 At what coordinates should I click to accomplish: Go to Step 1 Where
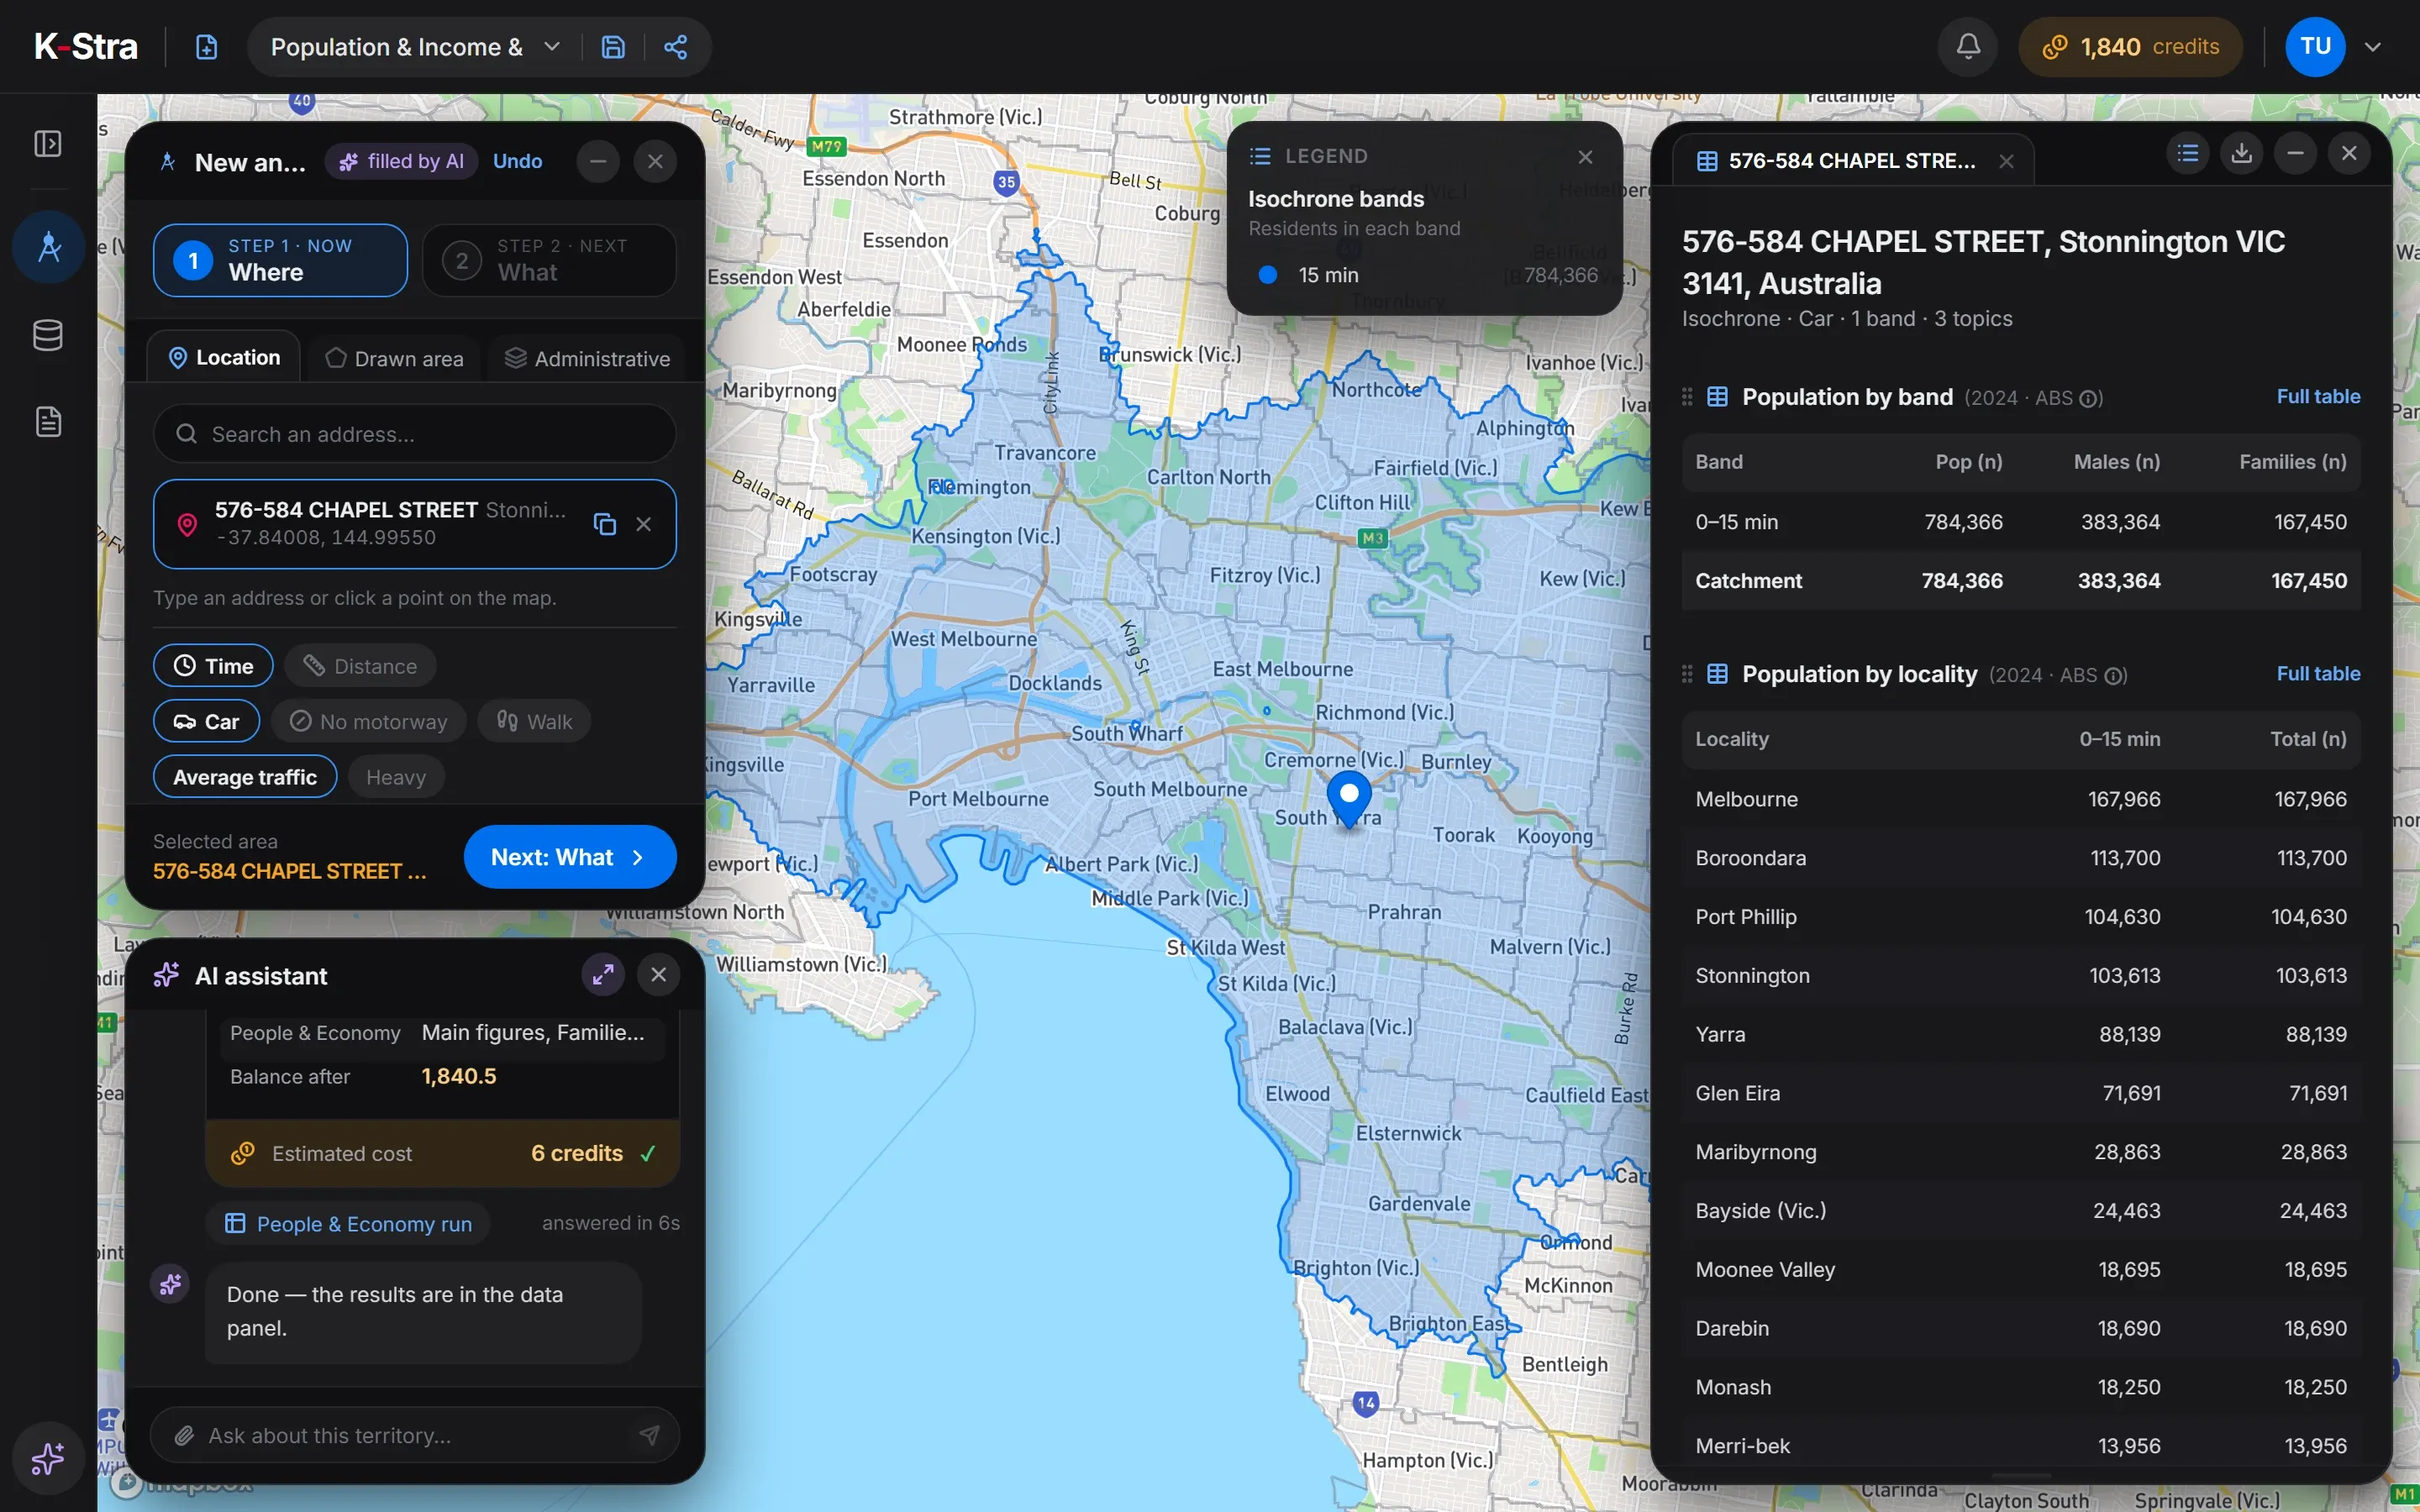point(280,260)
